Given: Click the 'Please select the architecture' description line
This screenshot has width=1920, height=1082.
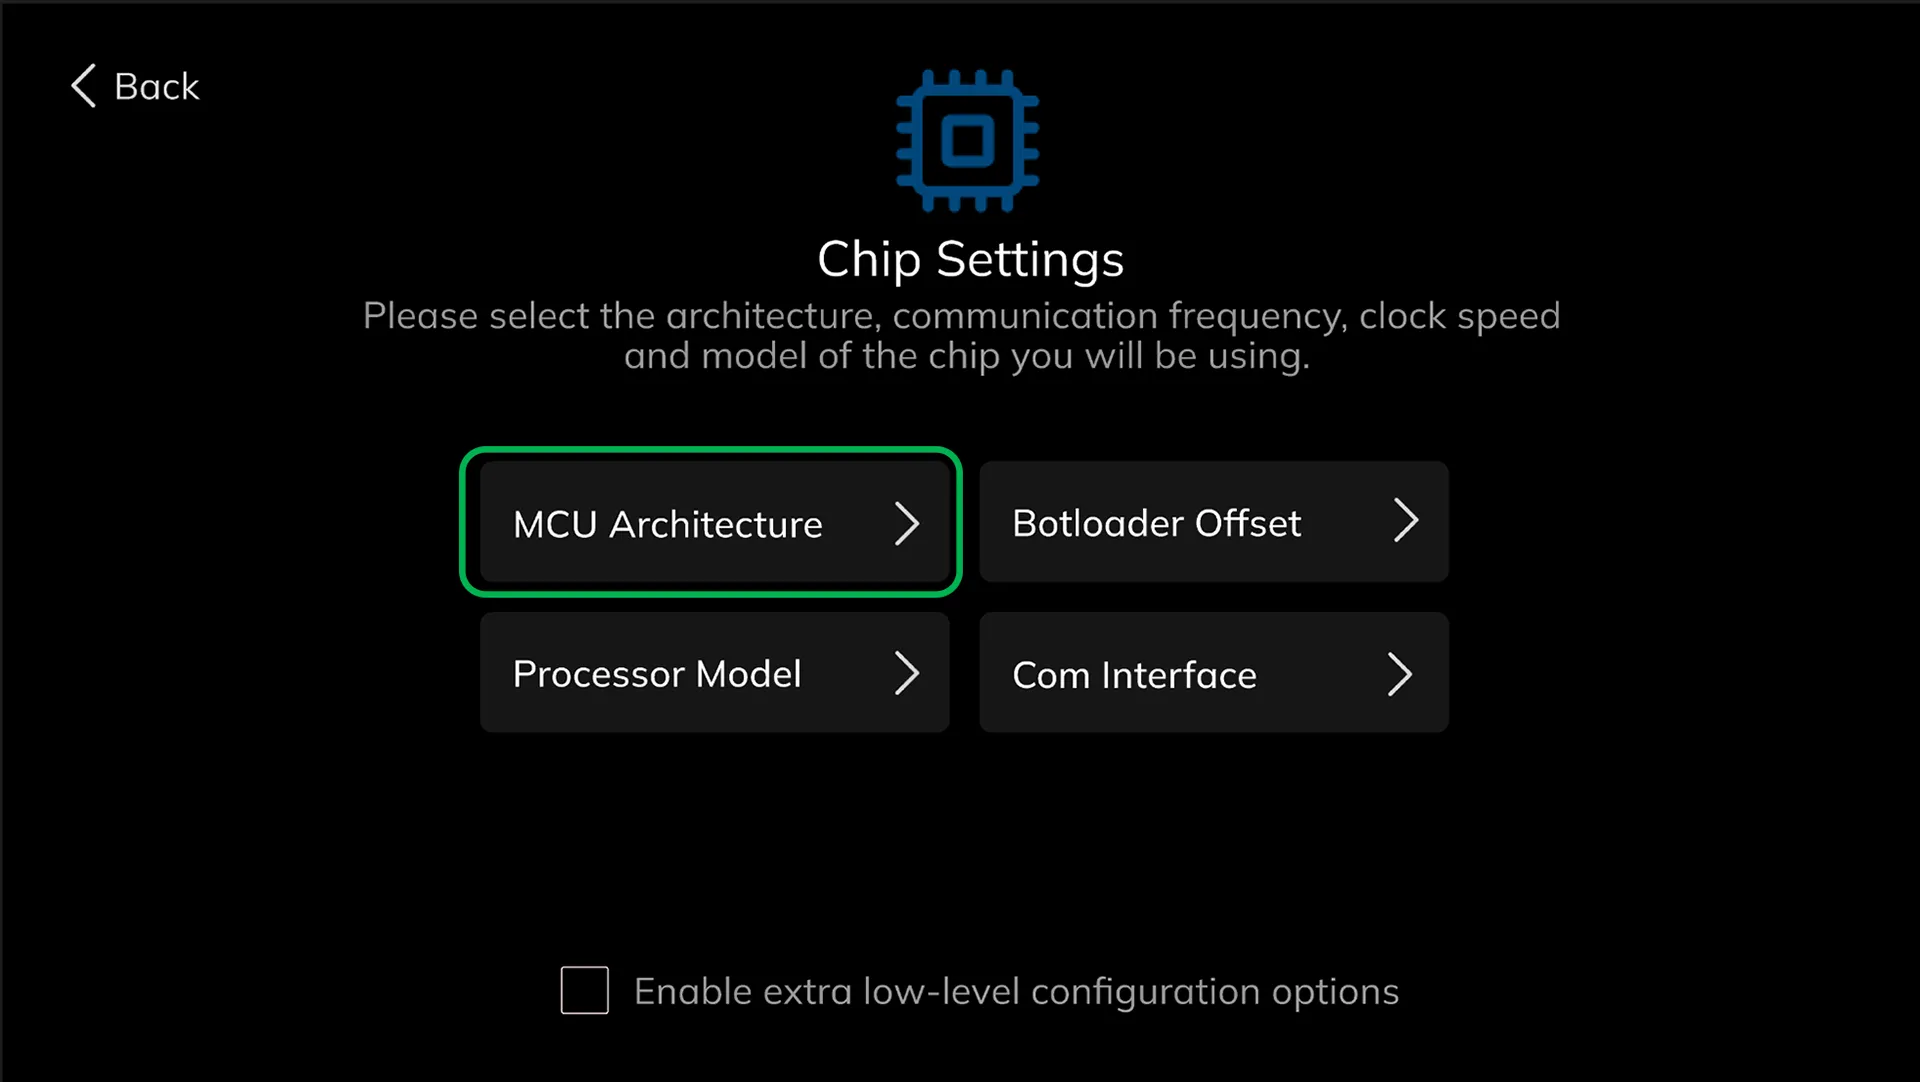Looking at the screenshot, I should point(961,316).
